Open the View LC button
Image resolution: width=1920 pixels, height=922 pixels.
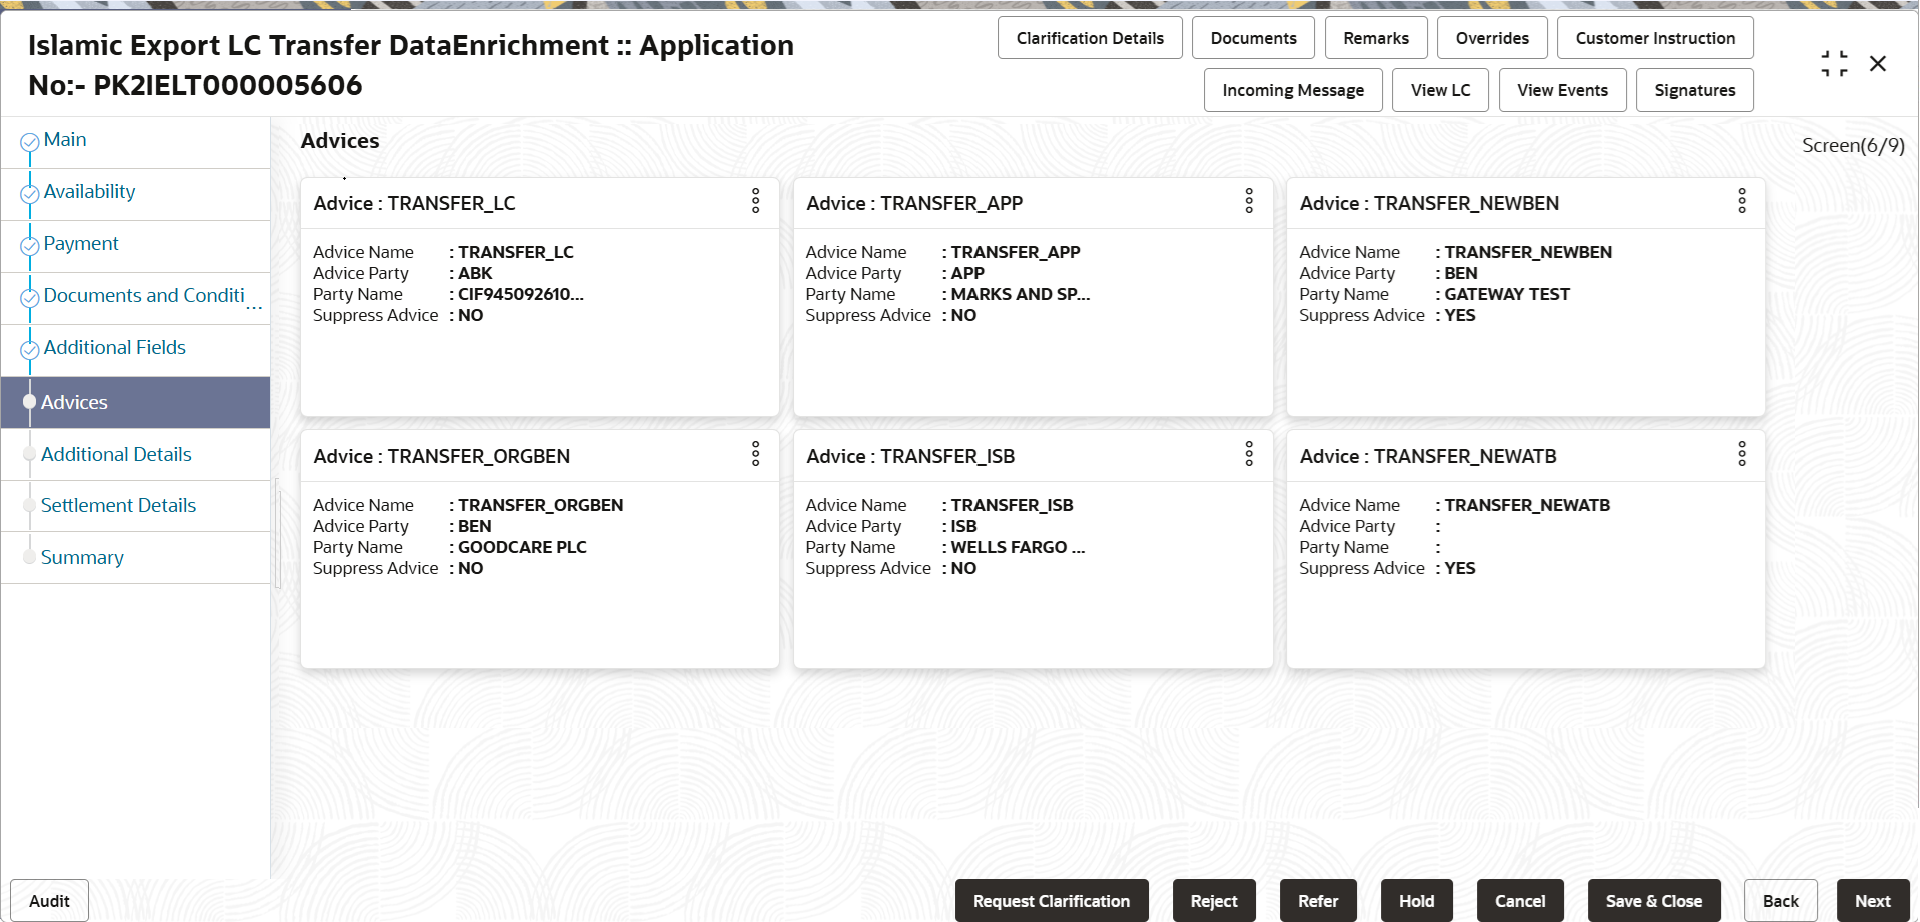1440,90
